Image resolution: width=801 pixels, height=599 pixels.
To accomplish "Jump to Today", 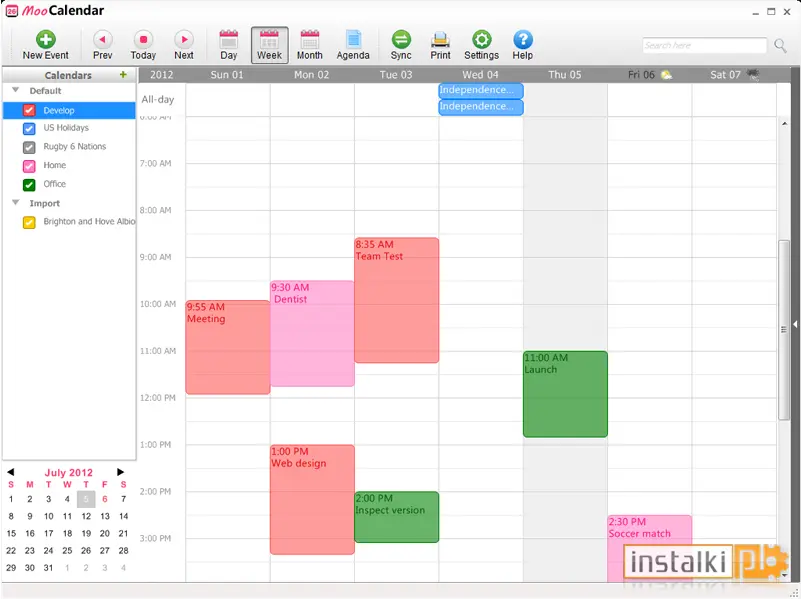I will click(143, 45).
